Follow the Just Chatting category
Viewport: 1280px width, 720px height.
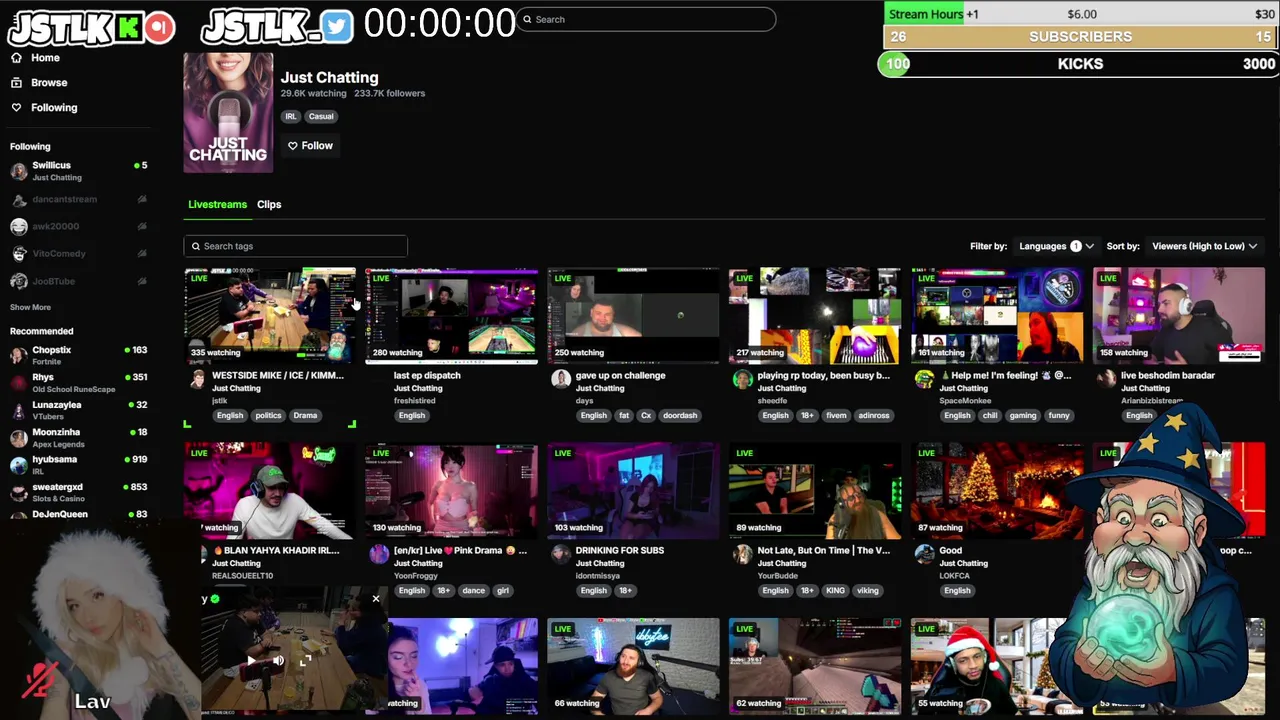tap(310, 146)
